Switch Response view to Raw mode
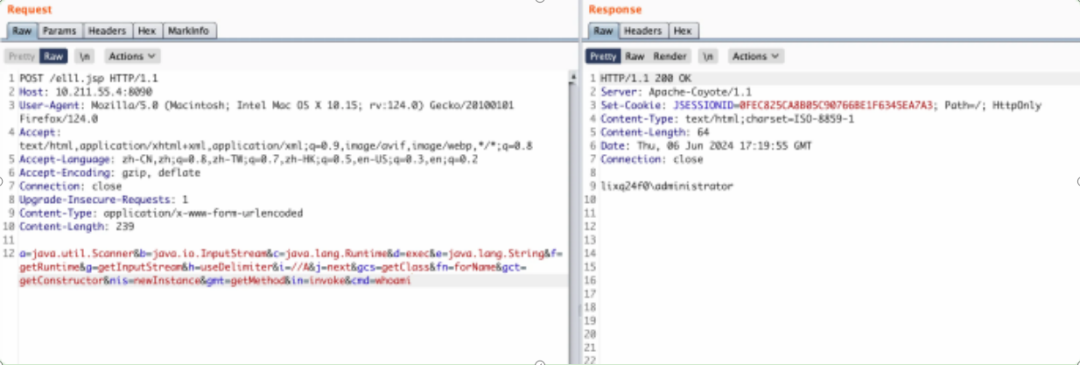The height and width of the screenshot is (365, 1080). click(x=635, y=56)
